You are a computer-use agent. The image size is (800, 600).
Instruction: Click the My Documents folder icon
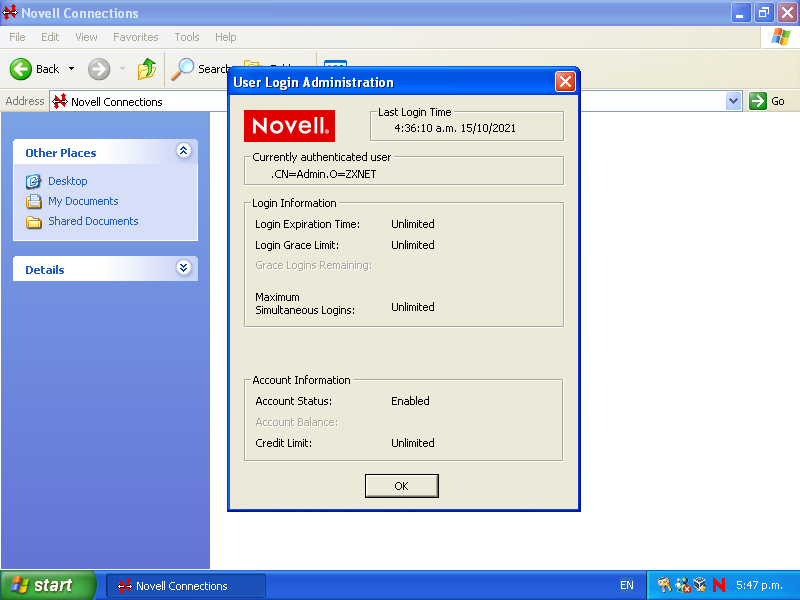[34, 202]
